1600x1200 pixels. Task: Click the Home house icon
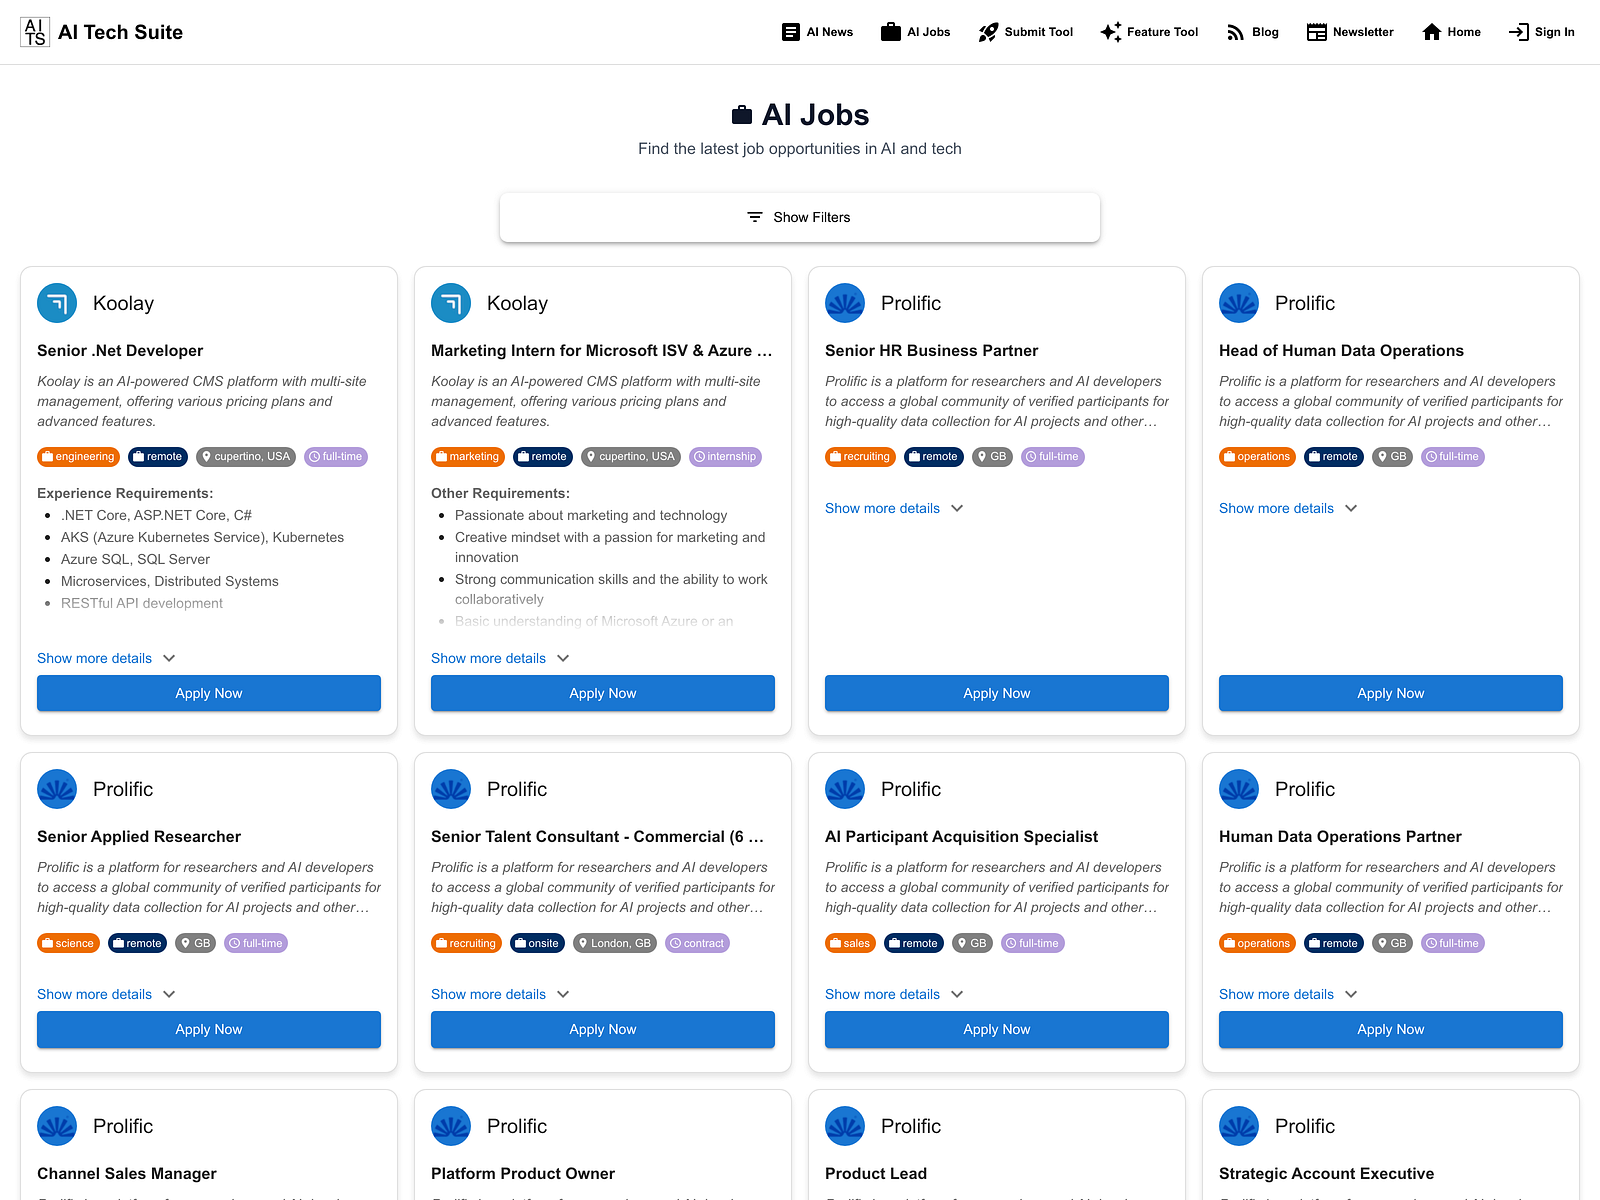pos(1432,32)
